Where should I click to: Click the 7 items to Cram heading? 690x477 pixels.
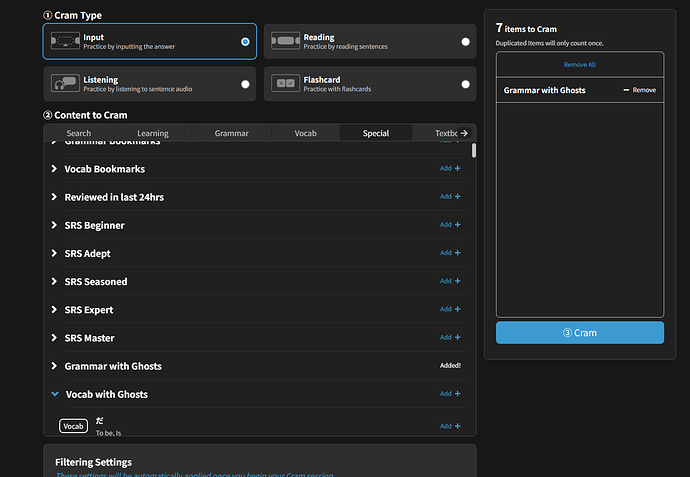pos(526,29)
